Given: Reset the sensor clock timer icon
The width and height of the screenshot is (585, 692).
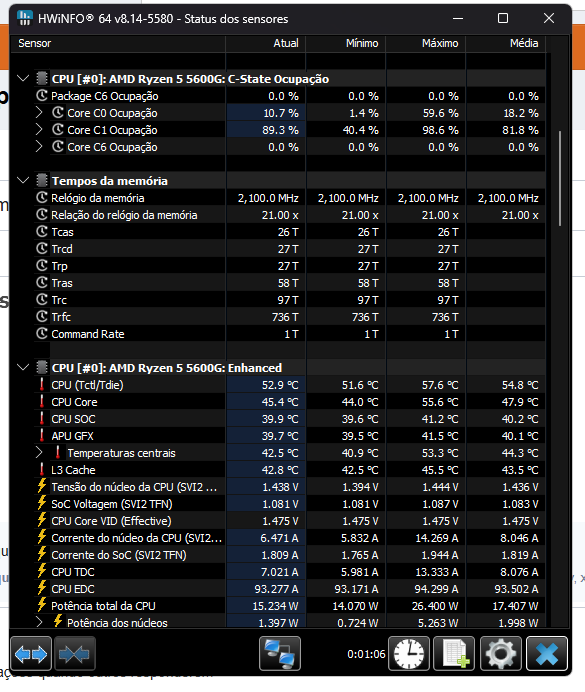Looking at the screenshot, I should pos(409,654).
